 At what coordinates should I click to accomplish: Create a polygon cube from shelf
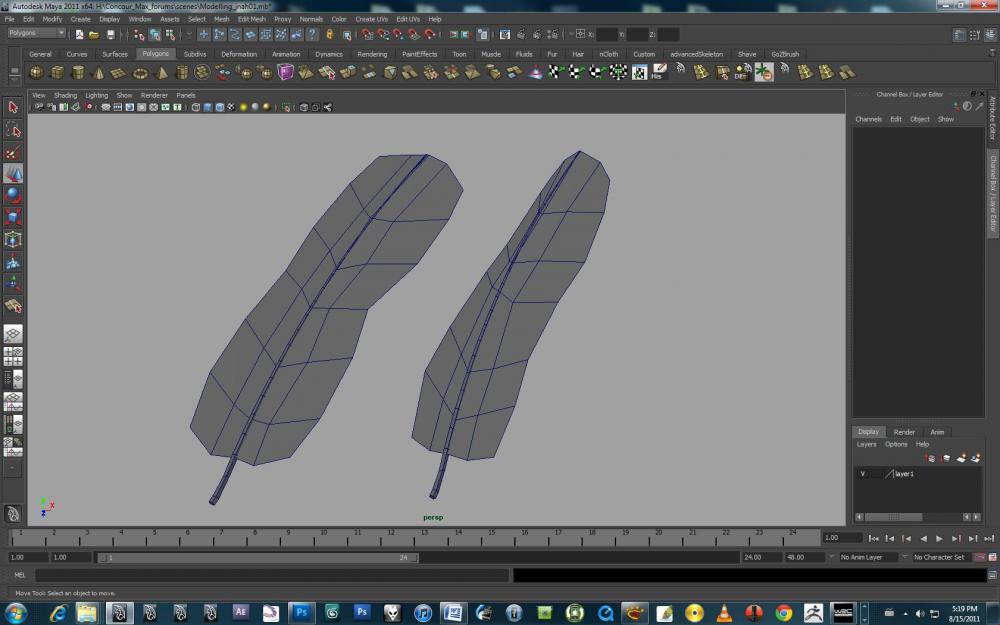tap(56, 72)
